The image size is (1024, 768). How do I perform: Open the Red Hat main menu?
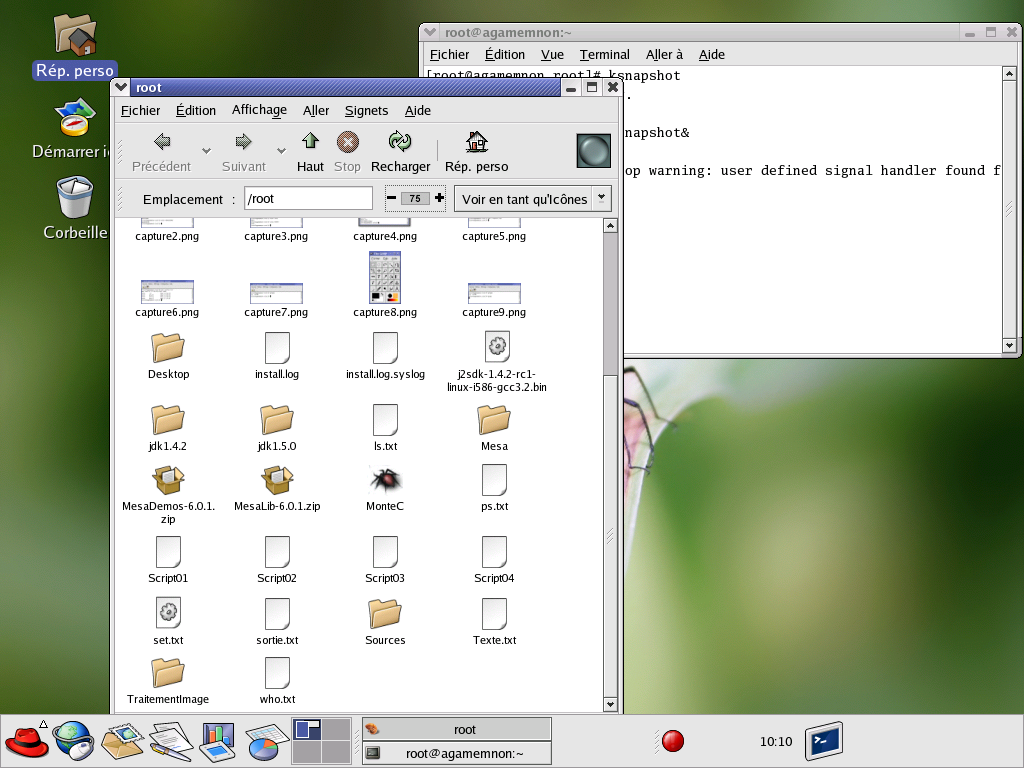[25, 741]
